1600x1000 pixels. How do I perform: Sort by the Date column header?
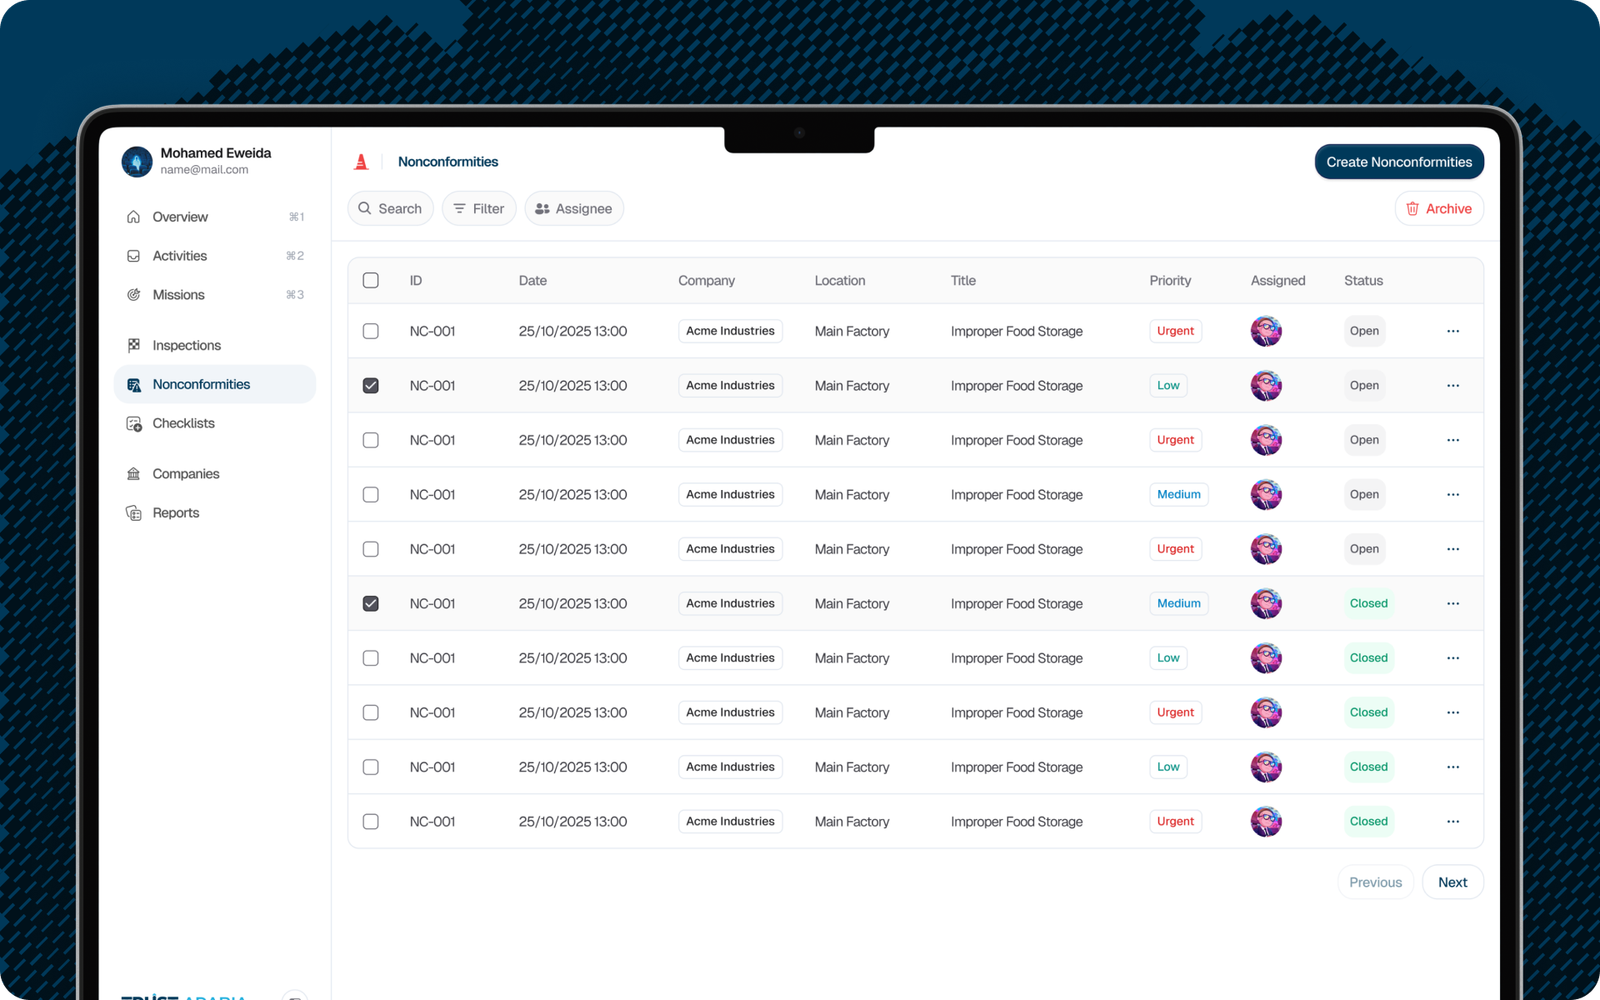533,281
